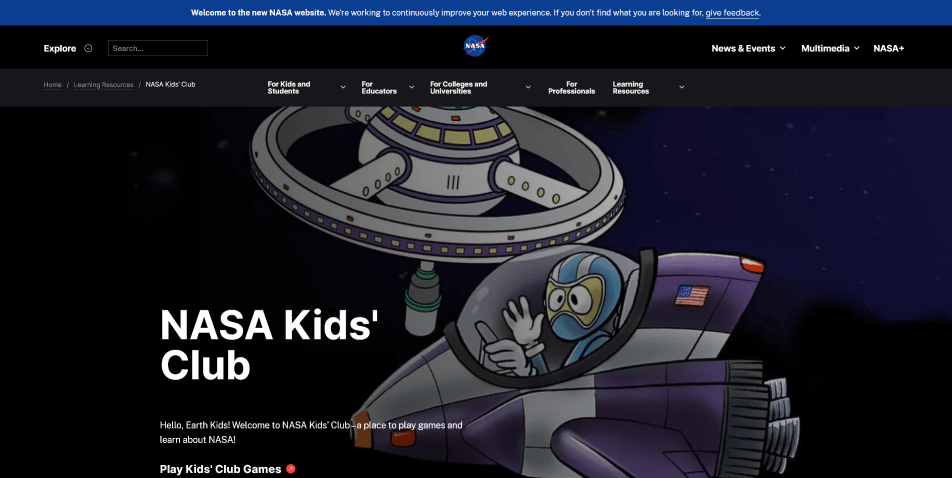The width and height of the screenshot is (952, 478).
Task: Click the red arrow beside Play Kids' Club Games
Action: click(x=291, y=469)
